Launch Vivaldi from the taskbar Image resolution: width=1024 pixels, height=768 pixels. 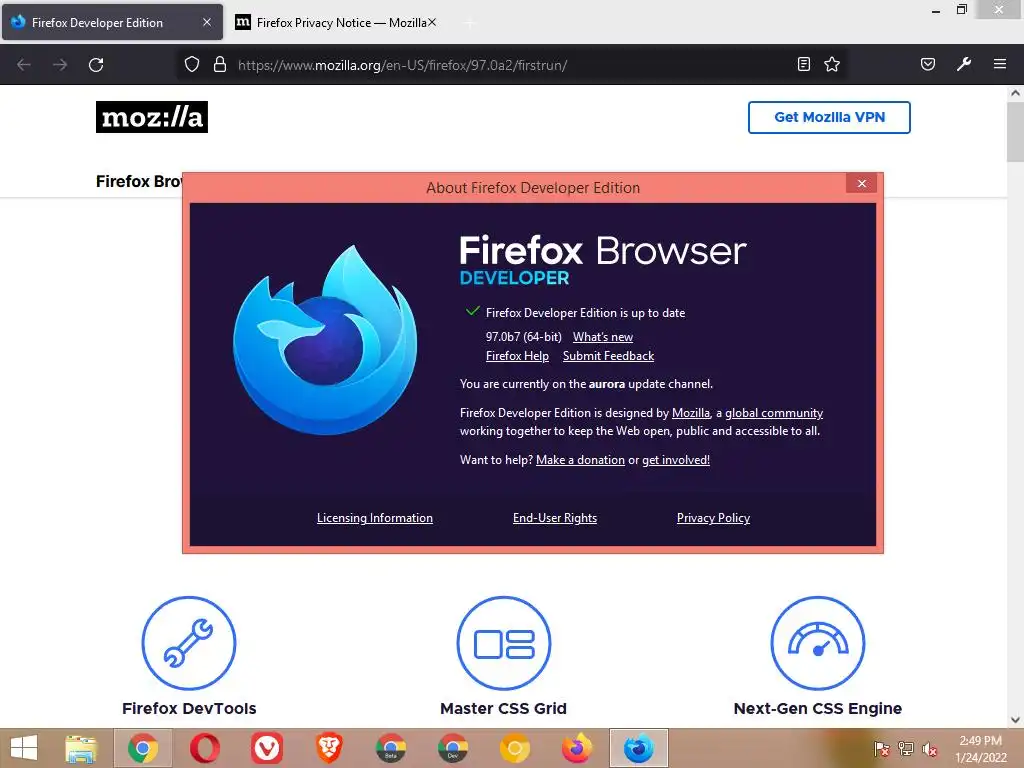(x=266, y=748)
